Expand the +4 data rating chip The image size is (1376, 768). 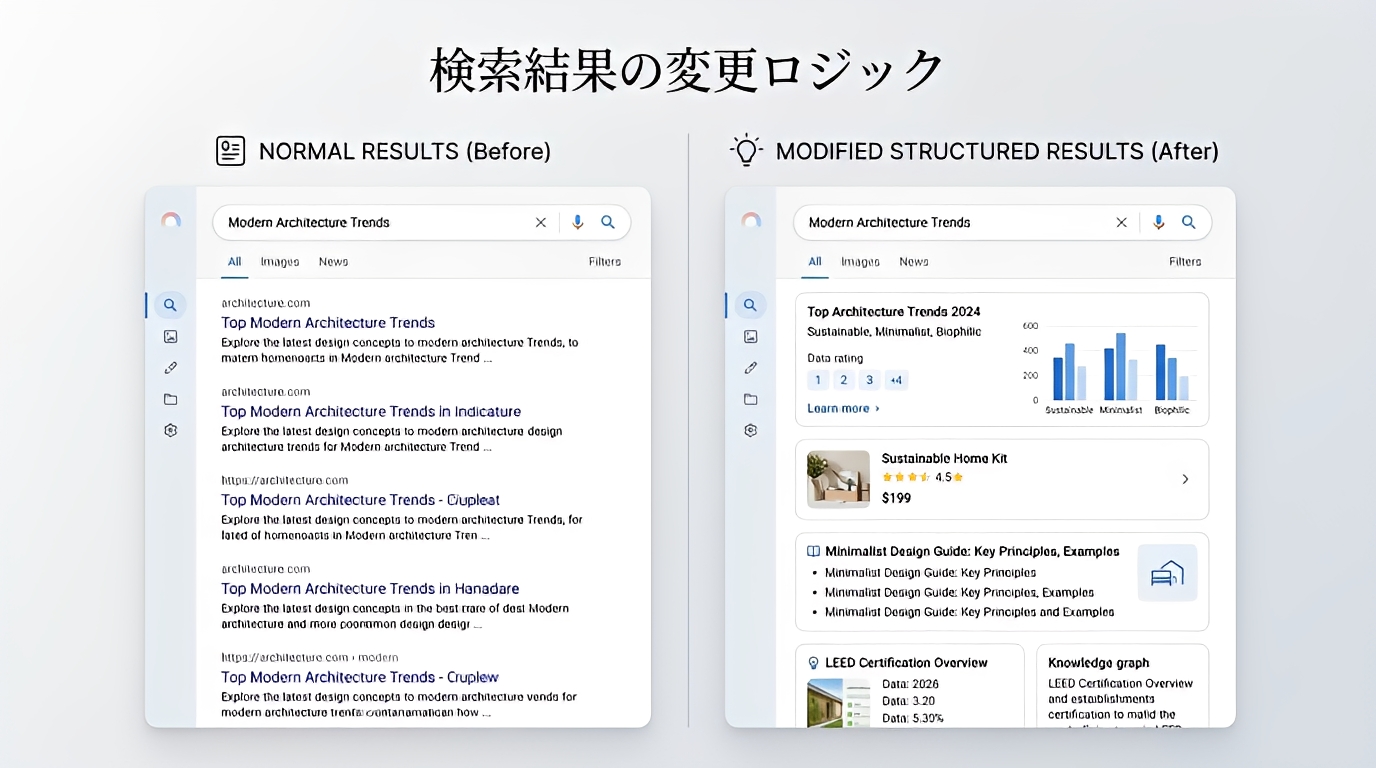click(896, 380)
